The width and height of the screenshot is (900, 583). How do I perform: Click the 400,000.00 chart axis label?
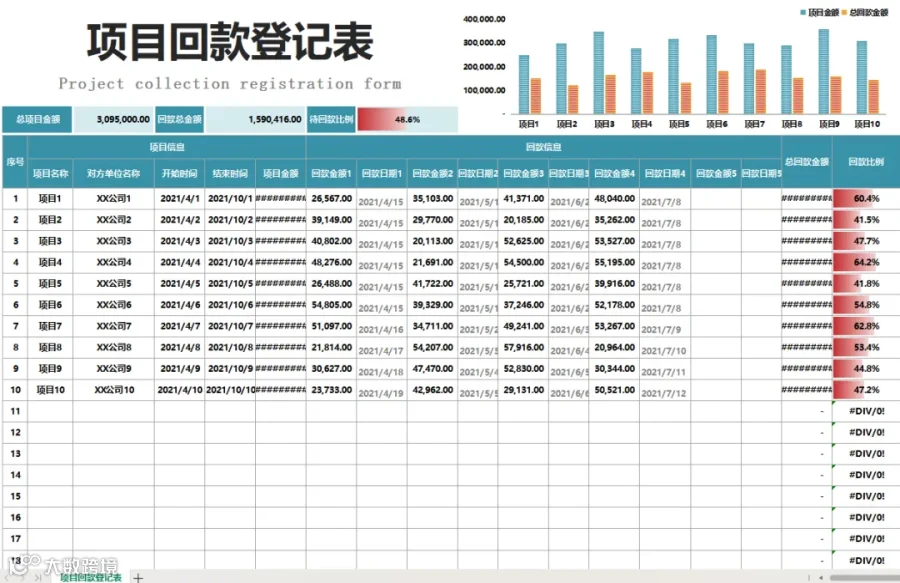pos(484,19)
